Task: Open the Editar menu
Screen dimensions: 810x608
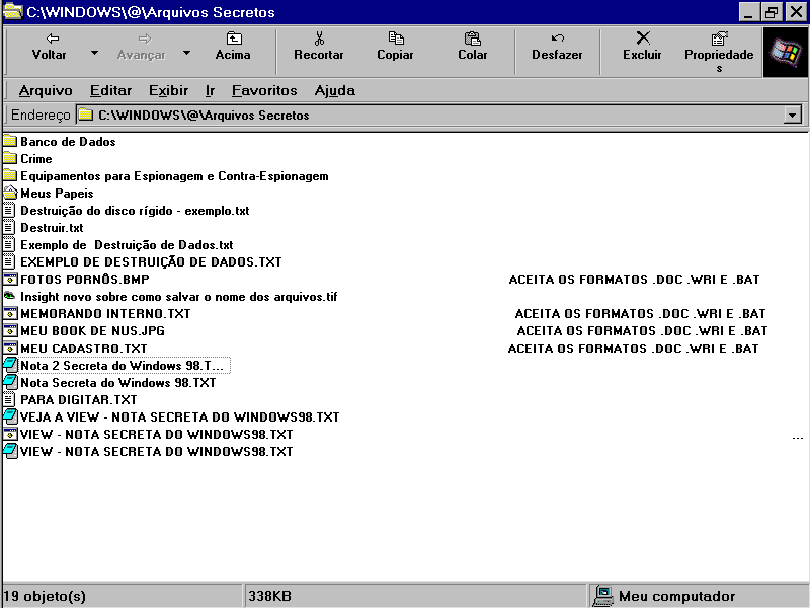Action: click(x=111, y=90)
